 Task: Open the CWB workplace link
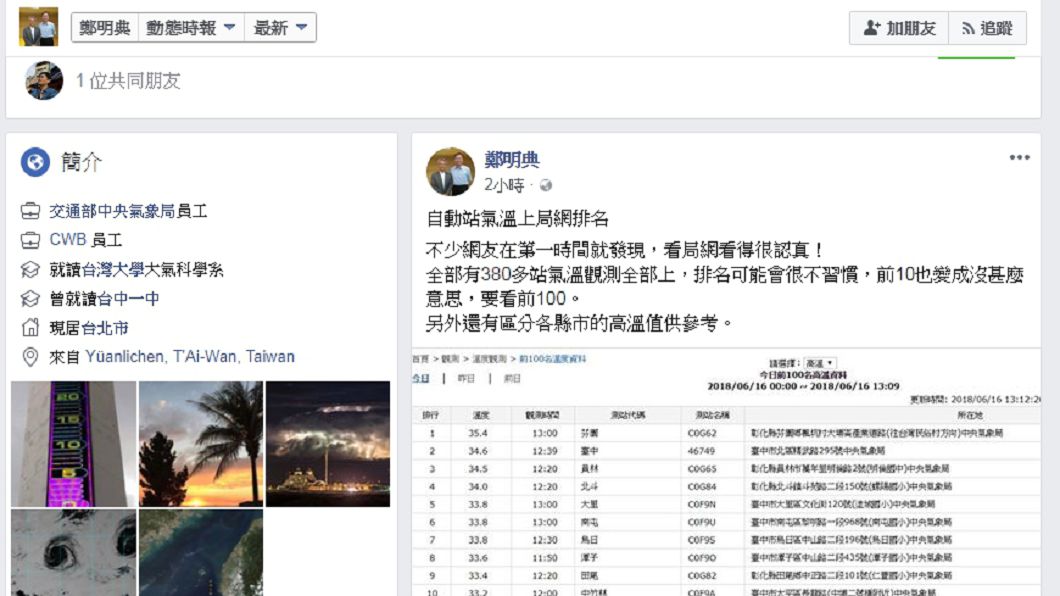pos(68,240)
